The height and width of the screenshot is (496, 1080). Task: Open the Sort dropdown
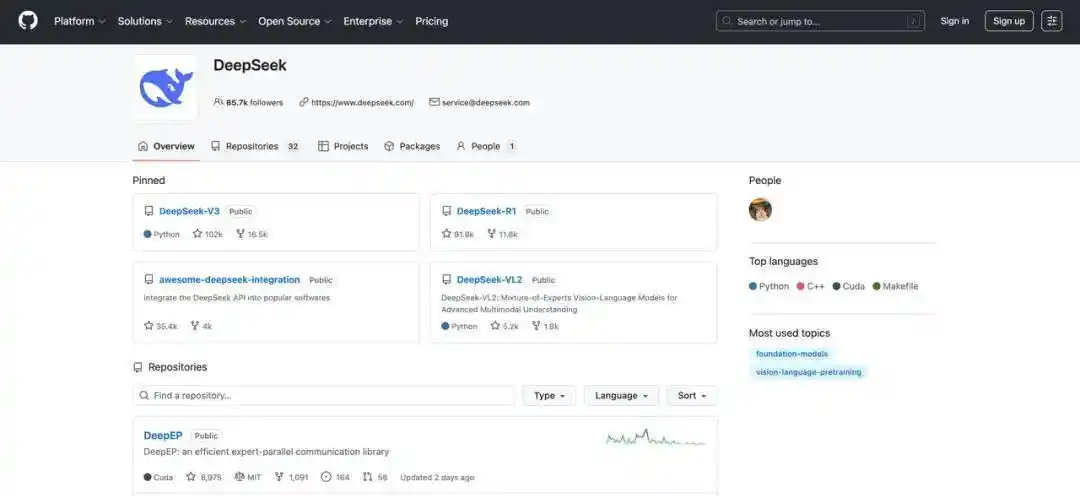[691, 396]
